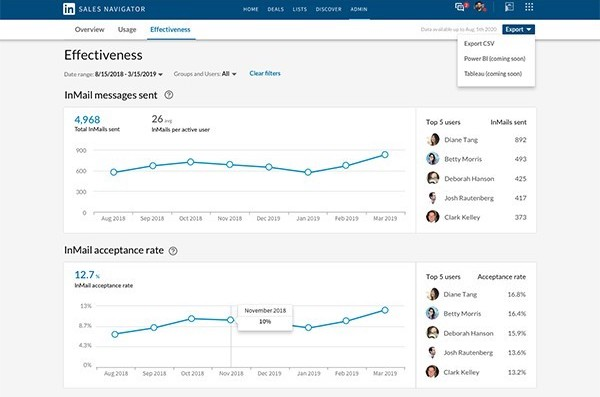This screenshot has width=600, height=397.
Task: Open the LISTS nav item
Action: (x=300, y=9)
